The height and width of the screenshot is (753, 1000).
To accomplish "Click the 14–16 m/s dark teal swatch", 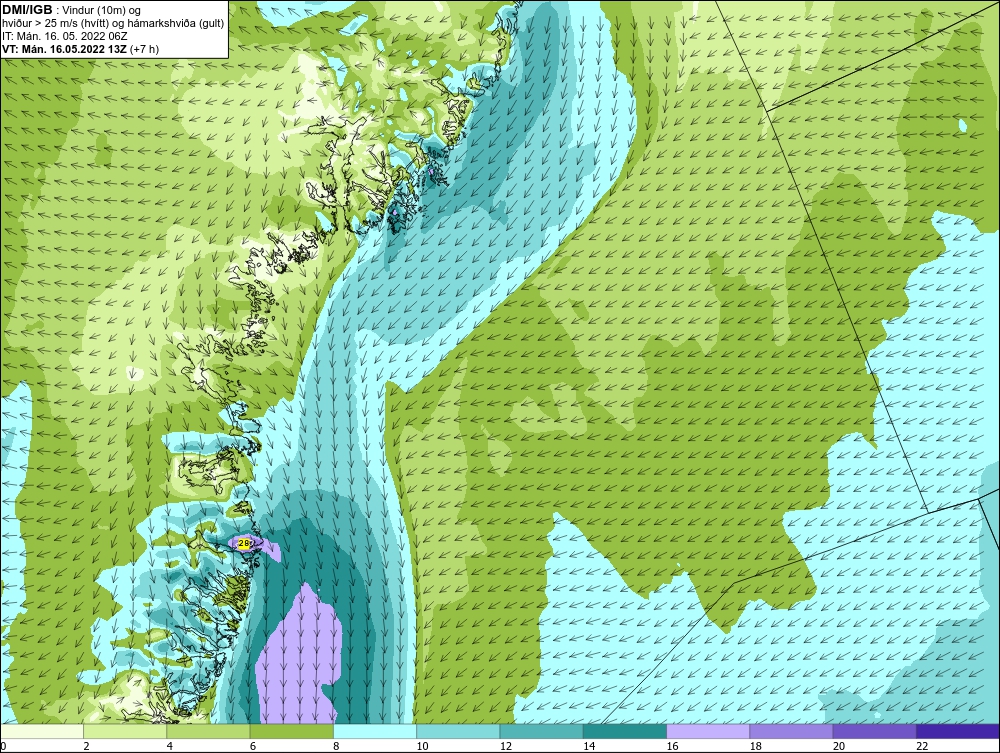I will 625,731.
